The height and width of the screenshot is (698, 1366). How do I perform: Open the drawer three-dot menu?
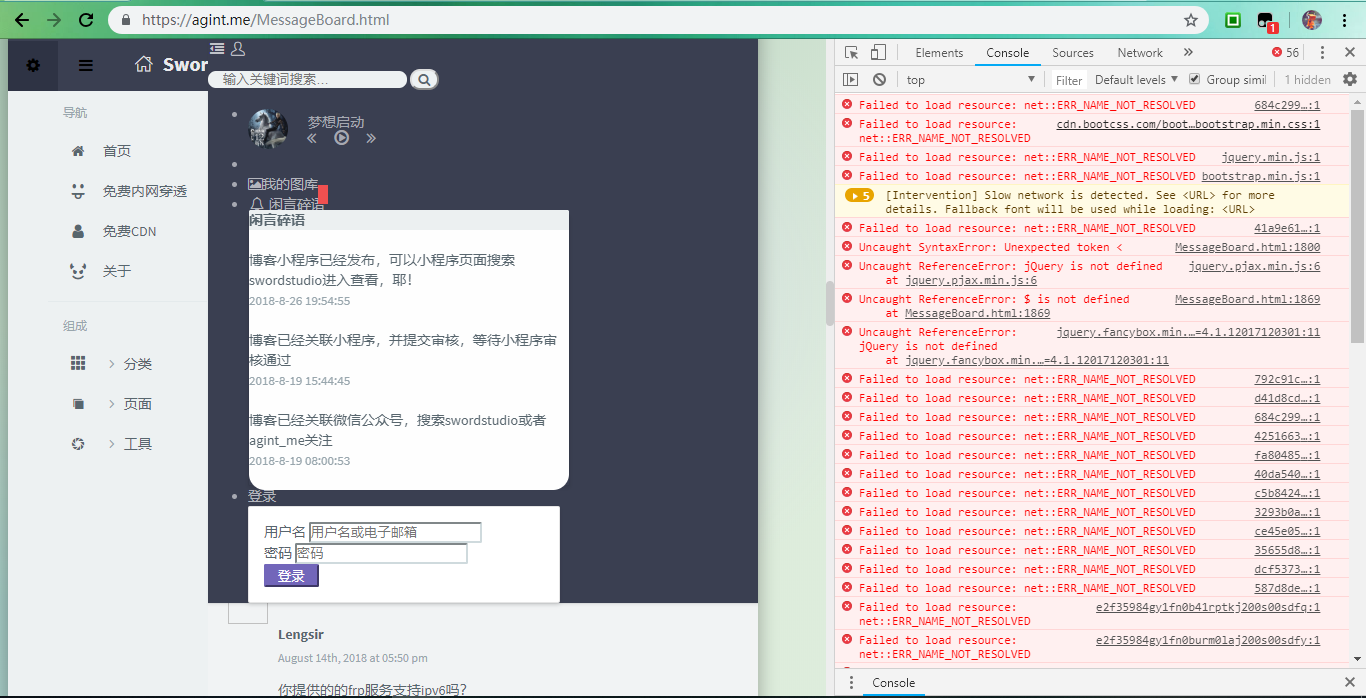[x=851, y=683]
